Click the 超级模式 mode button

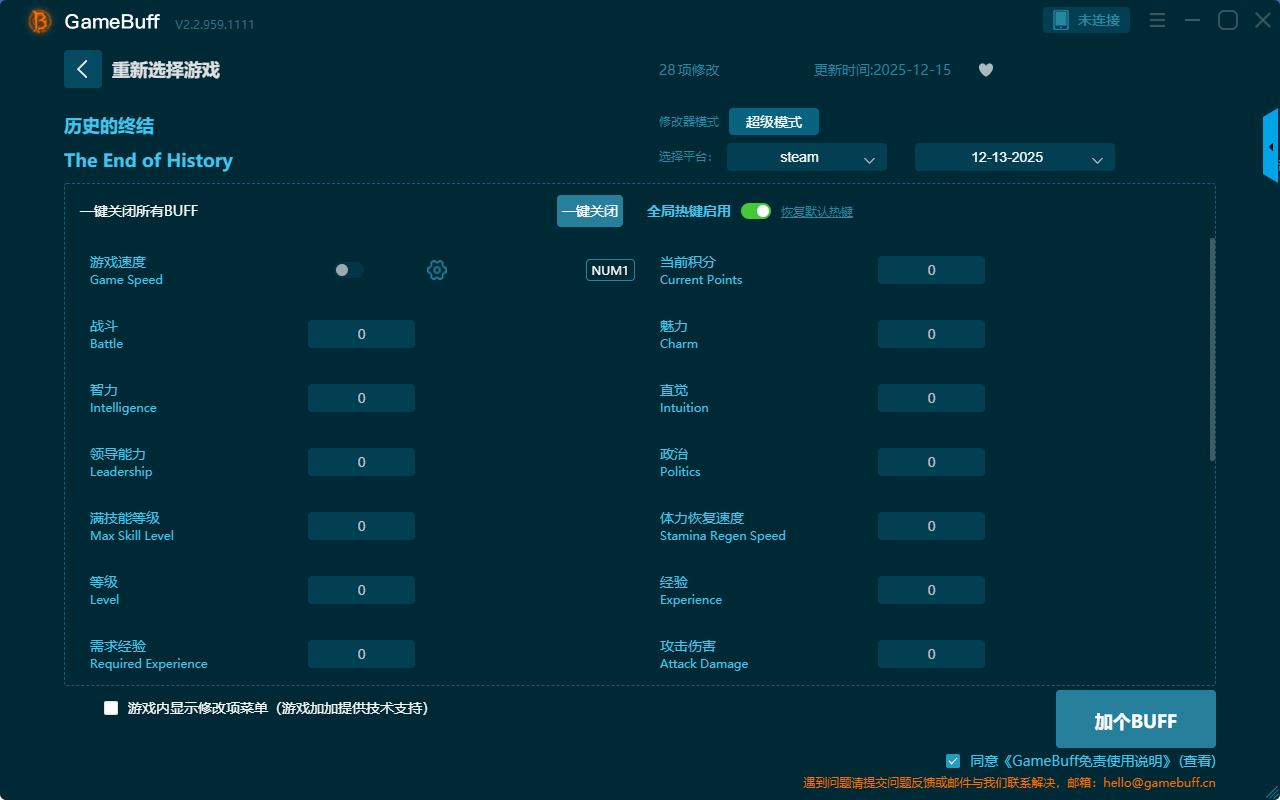click(x=773, y=122)
